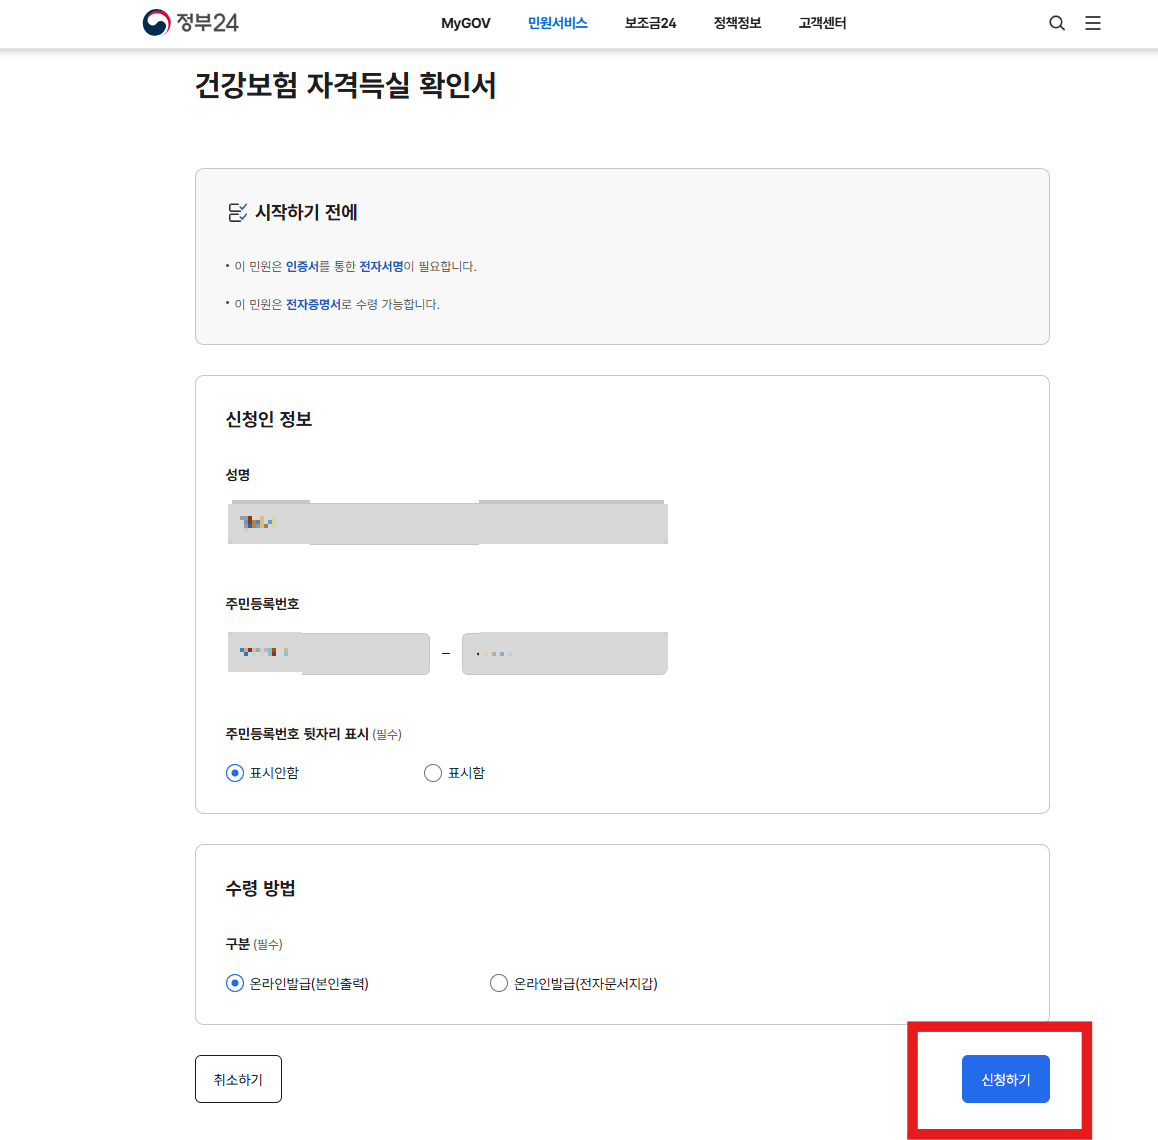Open the 고객센터 menu
1158x1140 pixels.
coord(822,23)
